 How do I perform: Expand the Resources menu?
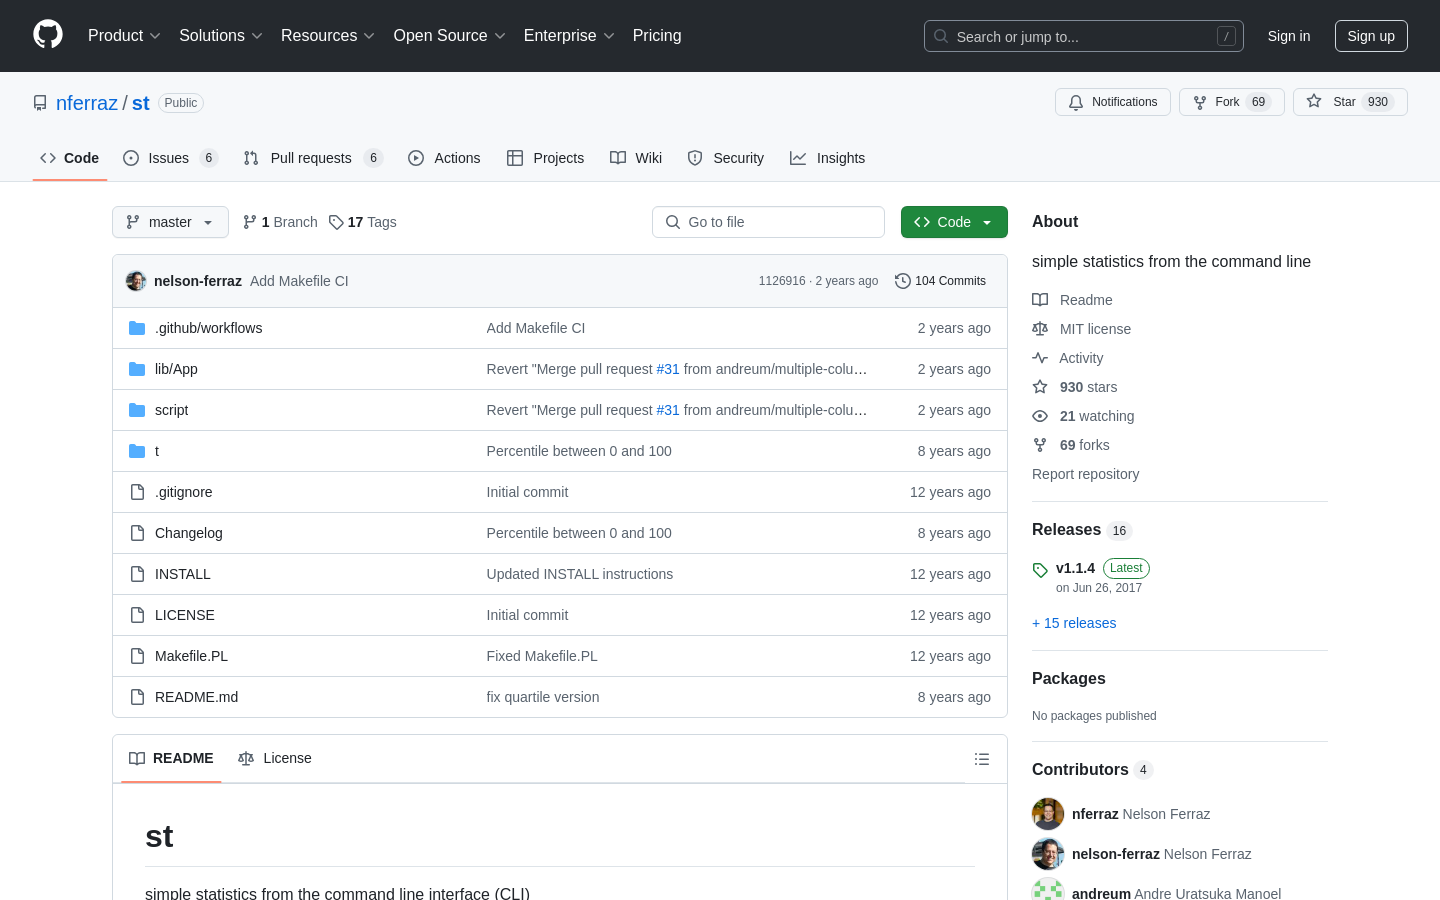328,36
